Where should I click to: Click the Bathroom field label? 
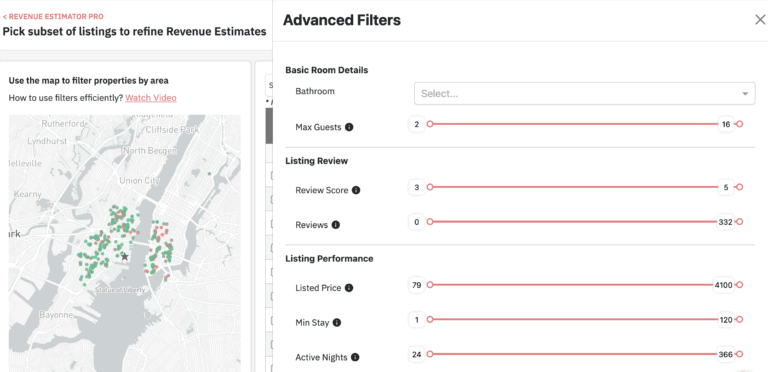click(x=315, y=91)
